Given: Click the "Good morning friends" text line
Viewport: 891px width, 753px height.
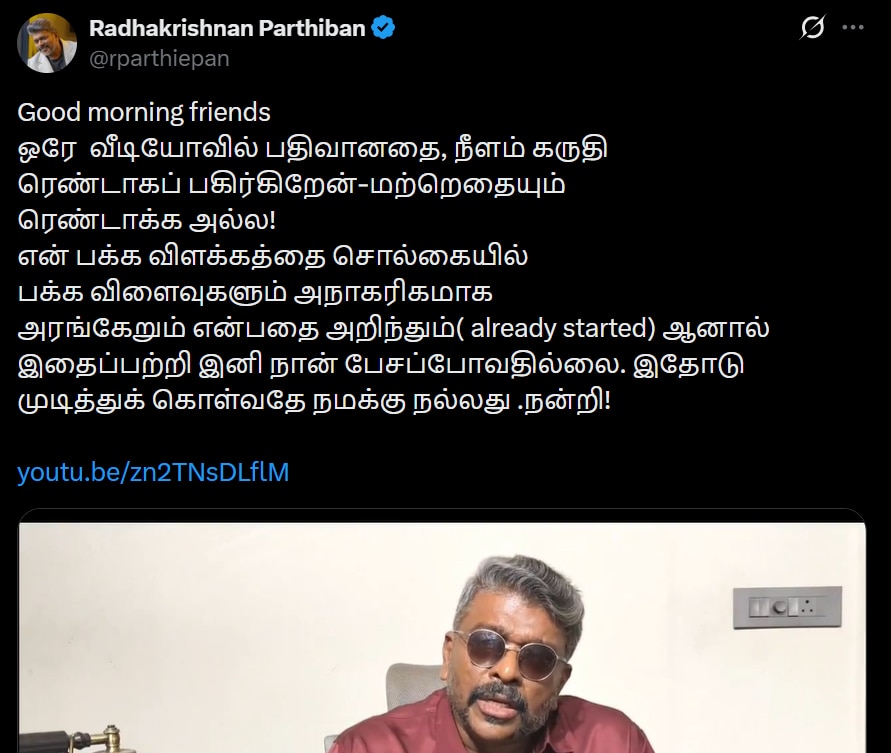Looking at the screenshot, I should point(144,112).
